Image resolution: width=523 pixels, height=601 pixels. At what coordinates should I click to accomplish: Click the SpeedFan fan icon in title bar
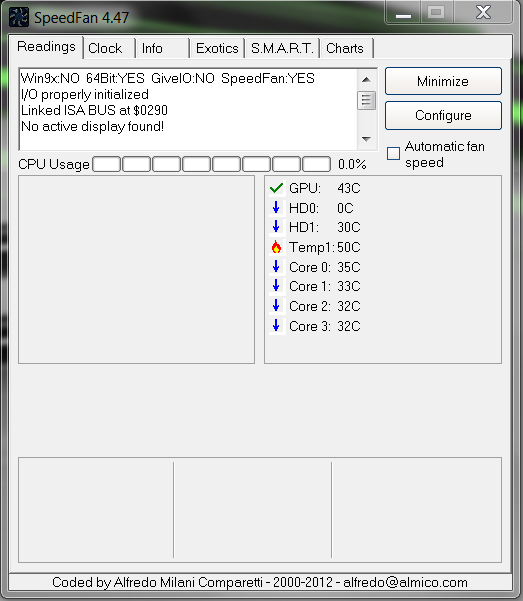pos(18,17)
